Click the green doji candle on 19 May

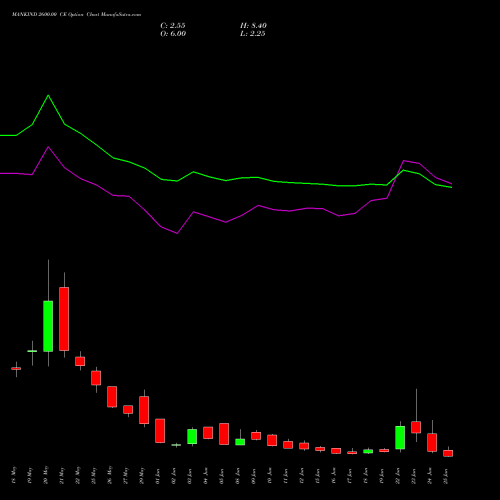click(32, 351)
